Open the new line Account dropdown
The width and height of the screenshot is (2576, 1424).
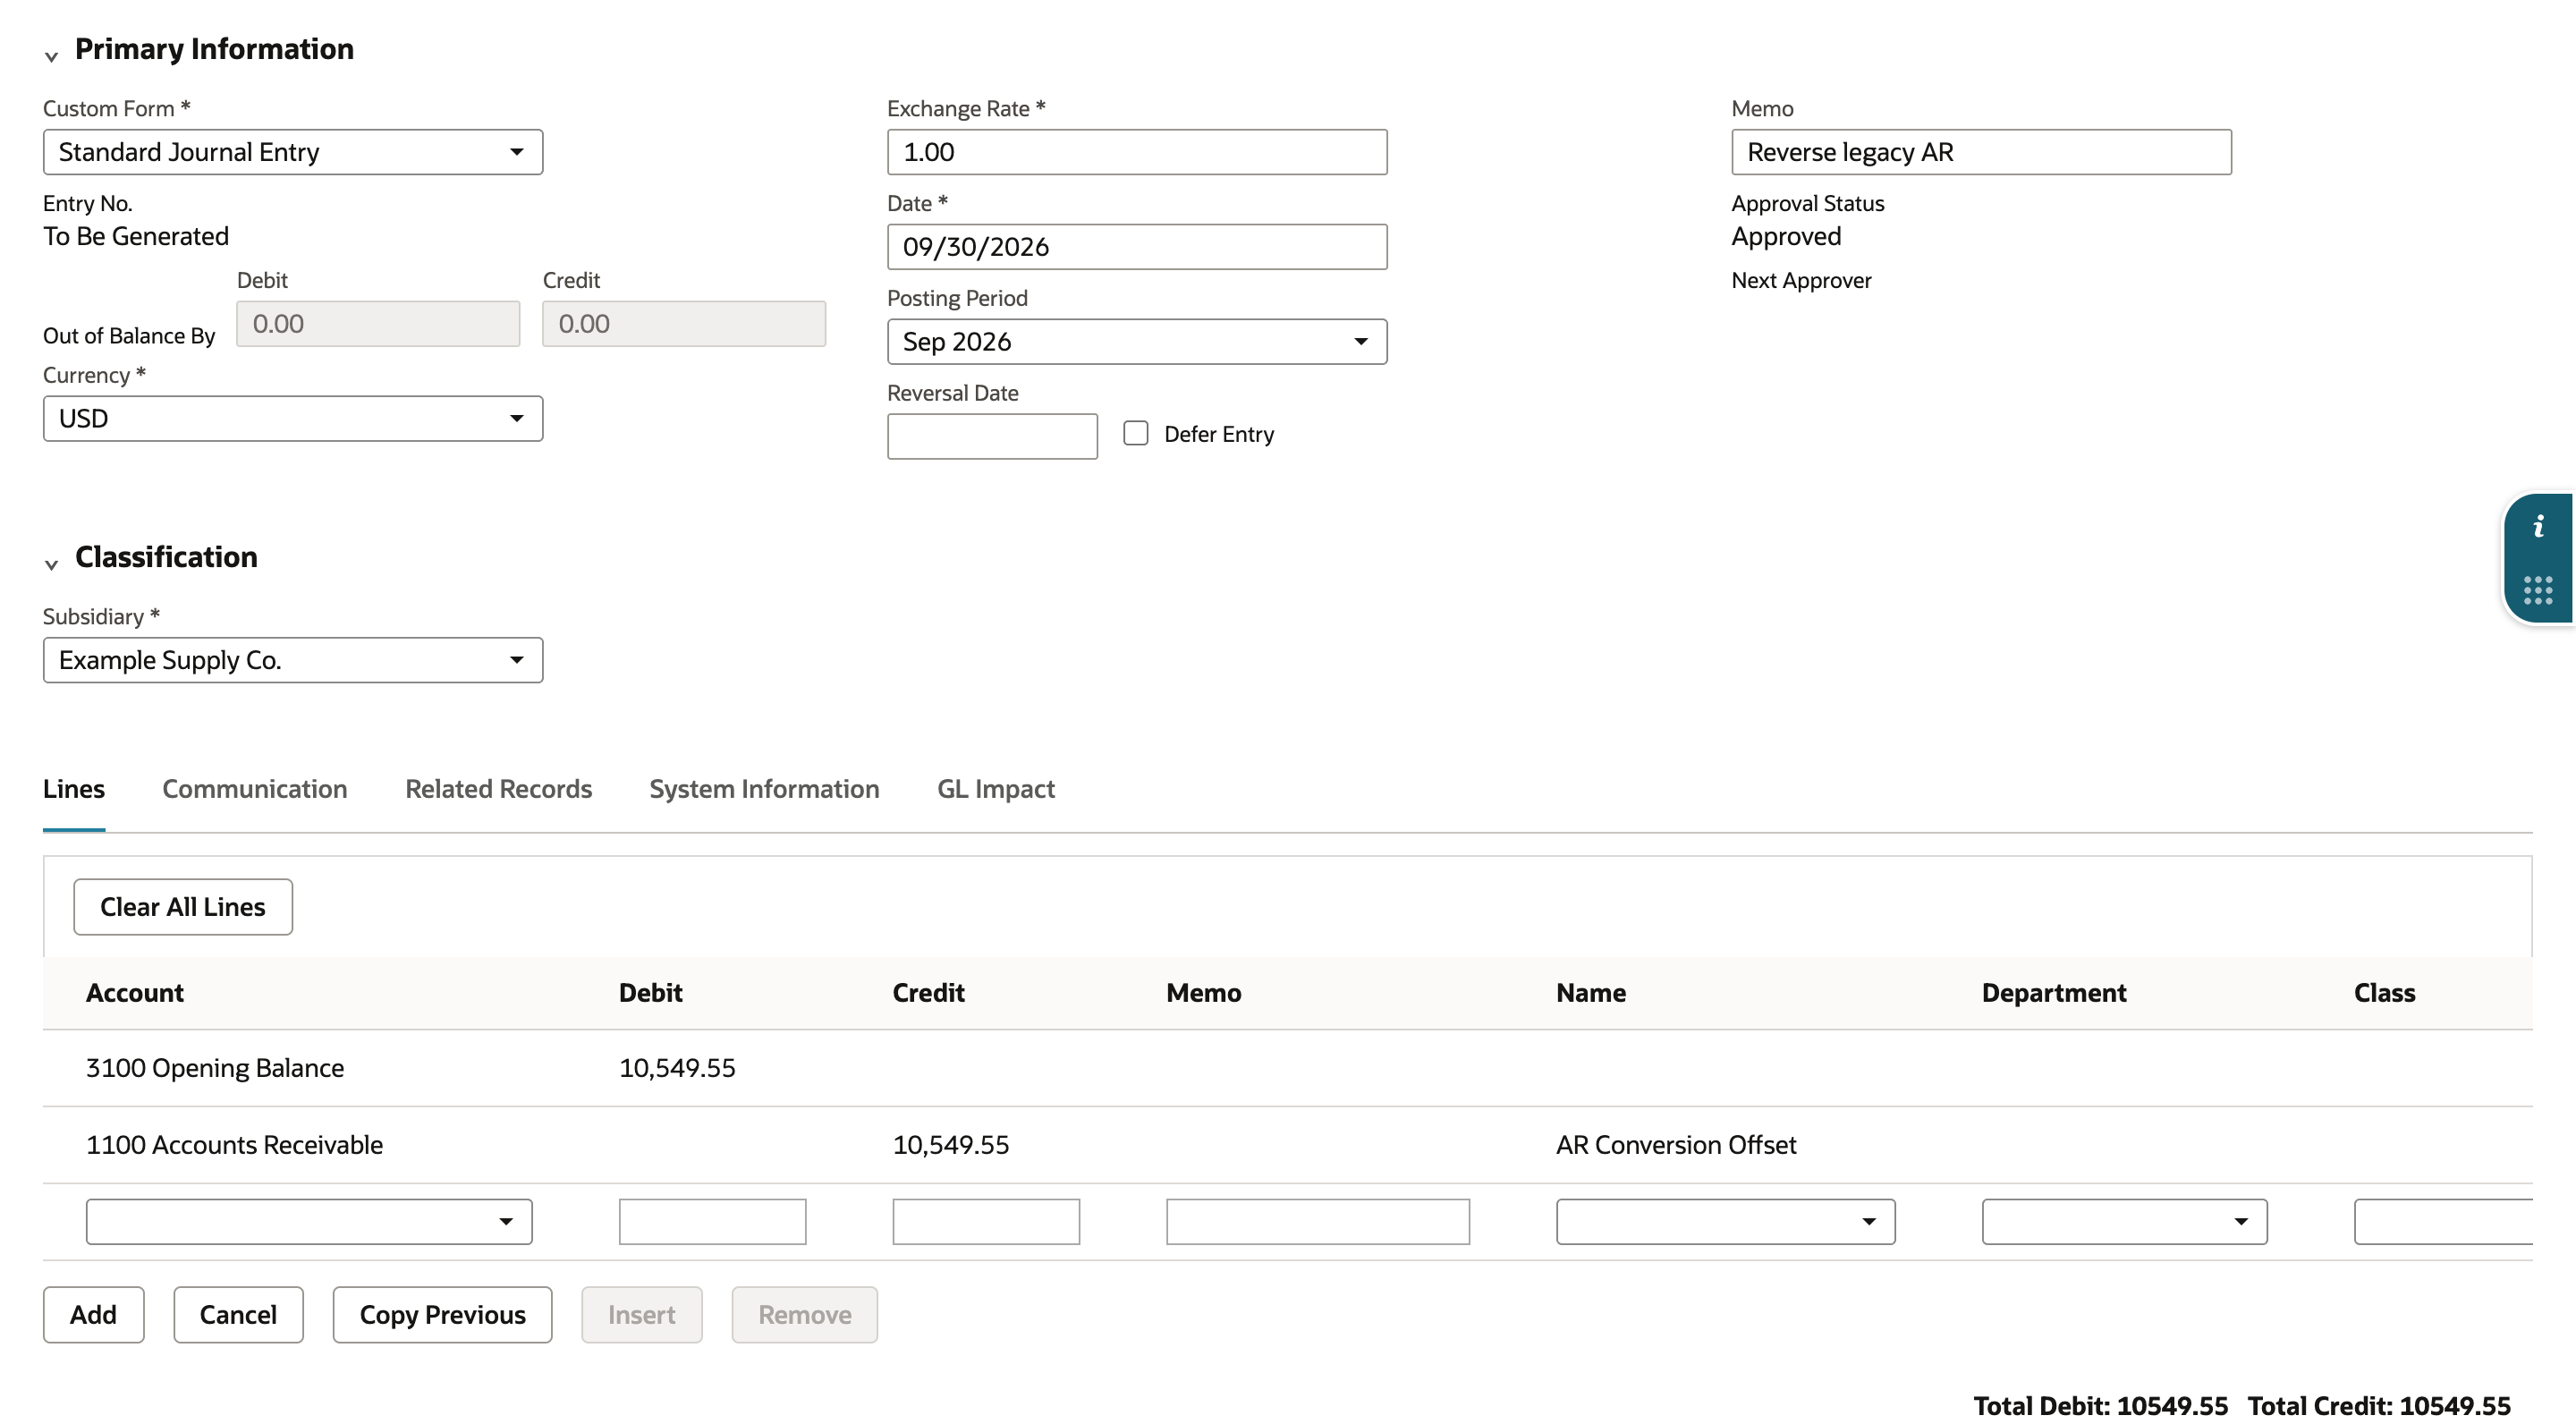309,1222
